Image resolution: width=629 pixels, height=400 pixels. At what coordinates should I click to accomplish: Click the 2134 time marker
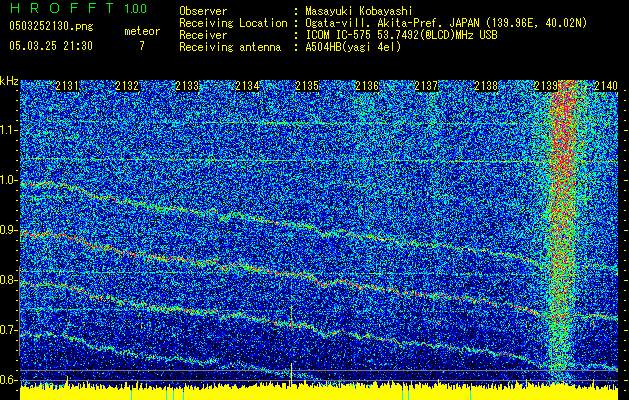pos(247,86)
